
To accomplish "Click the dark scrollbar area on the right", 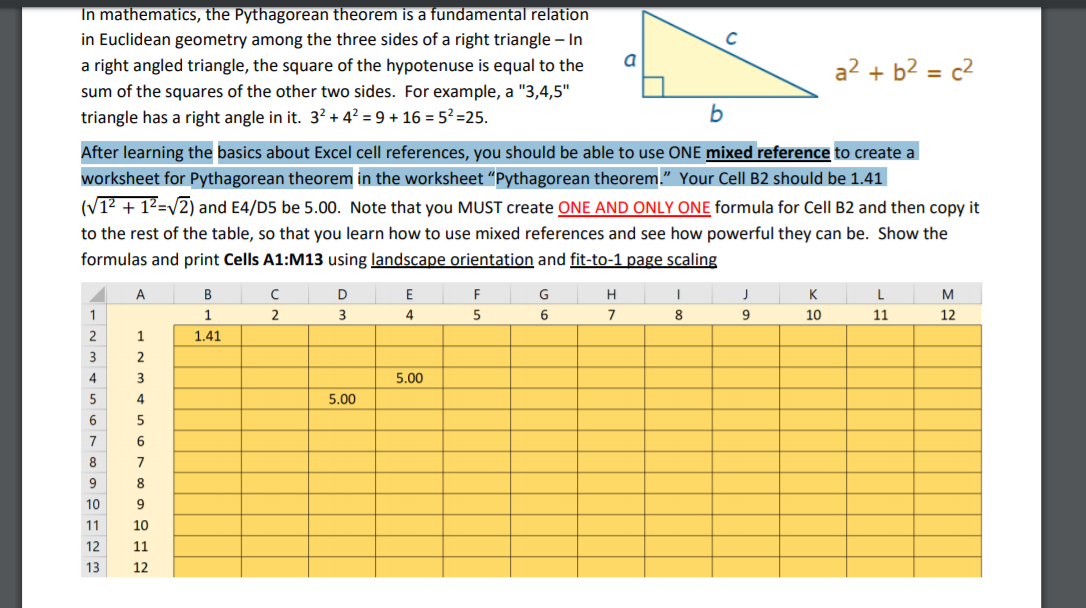I will tap(1064, 300).
